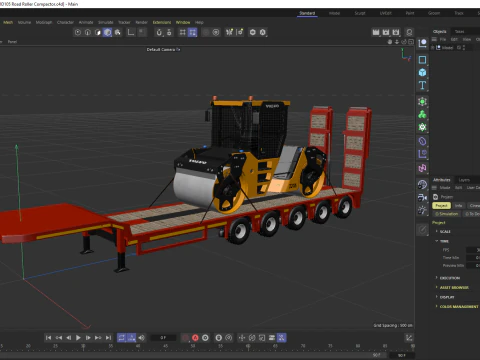Open Render Settings clapperboard gear icon
Image resolution: width=480 pixels, height=360 pixels.
[396, 32]
